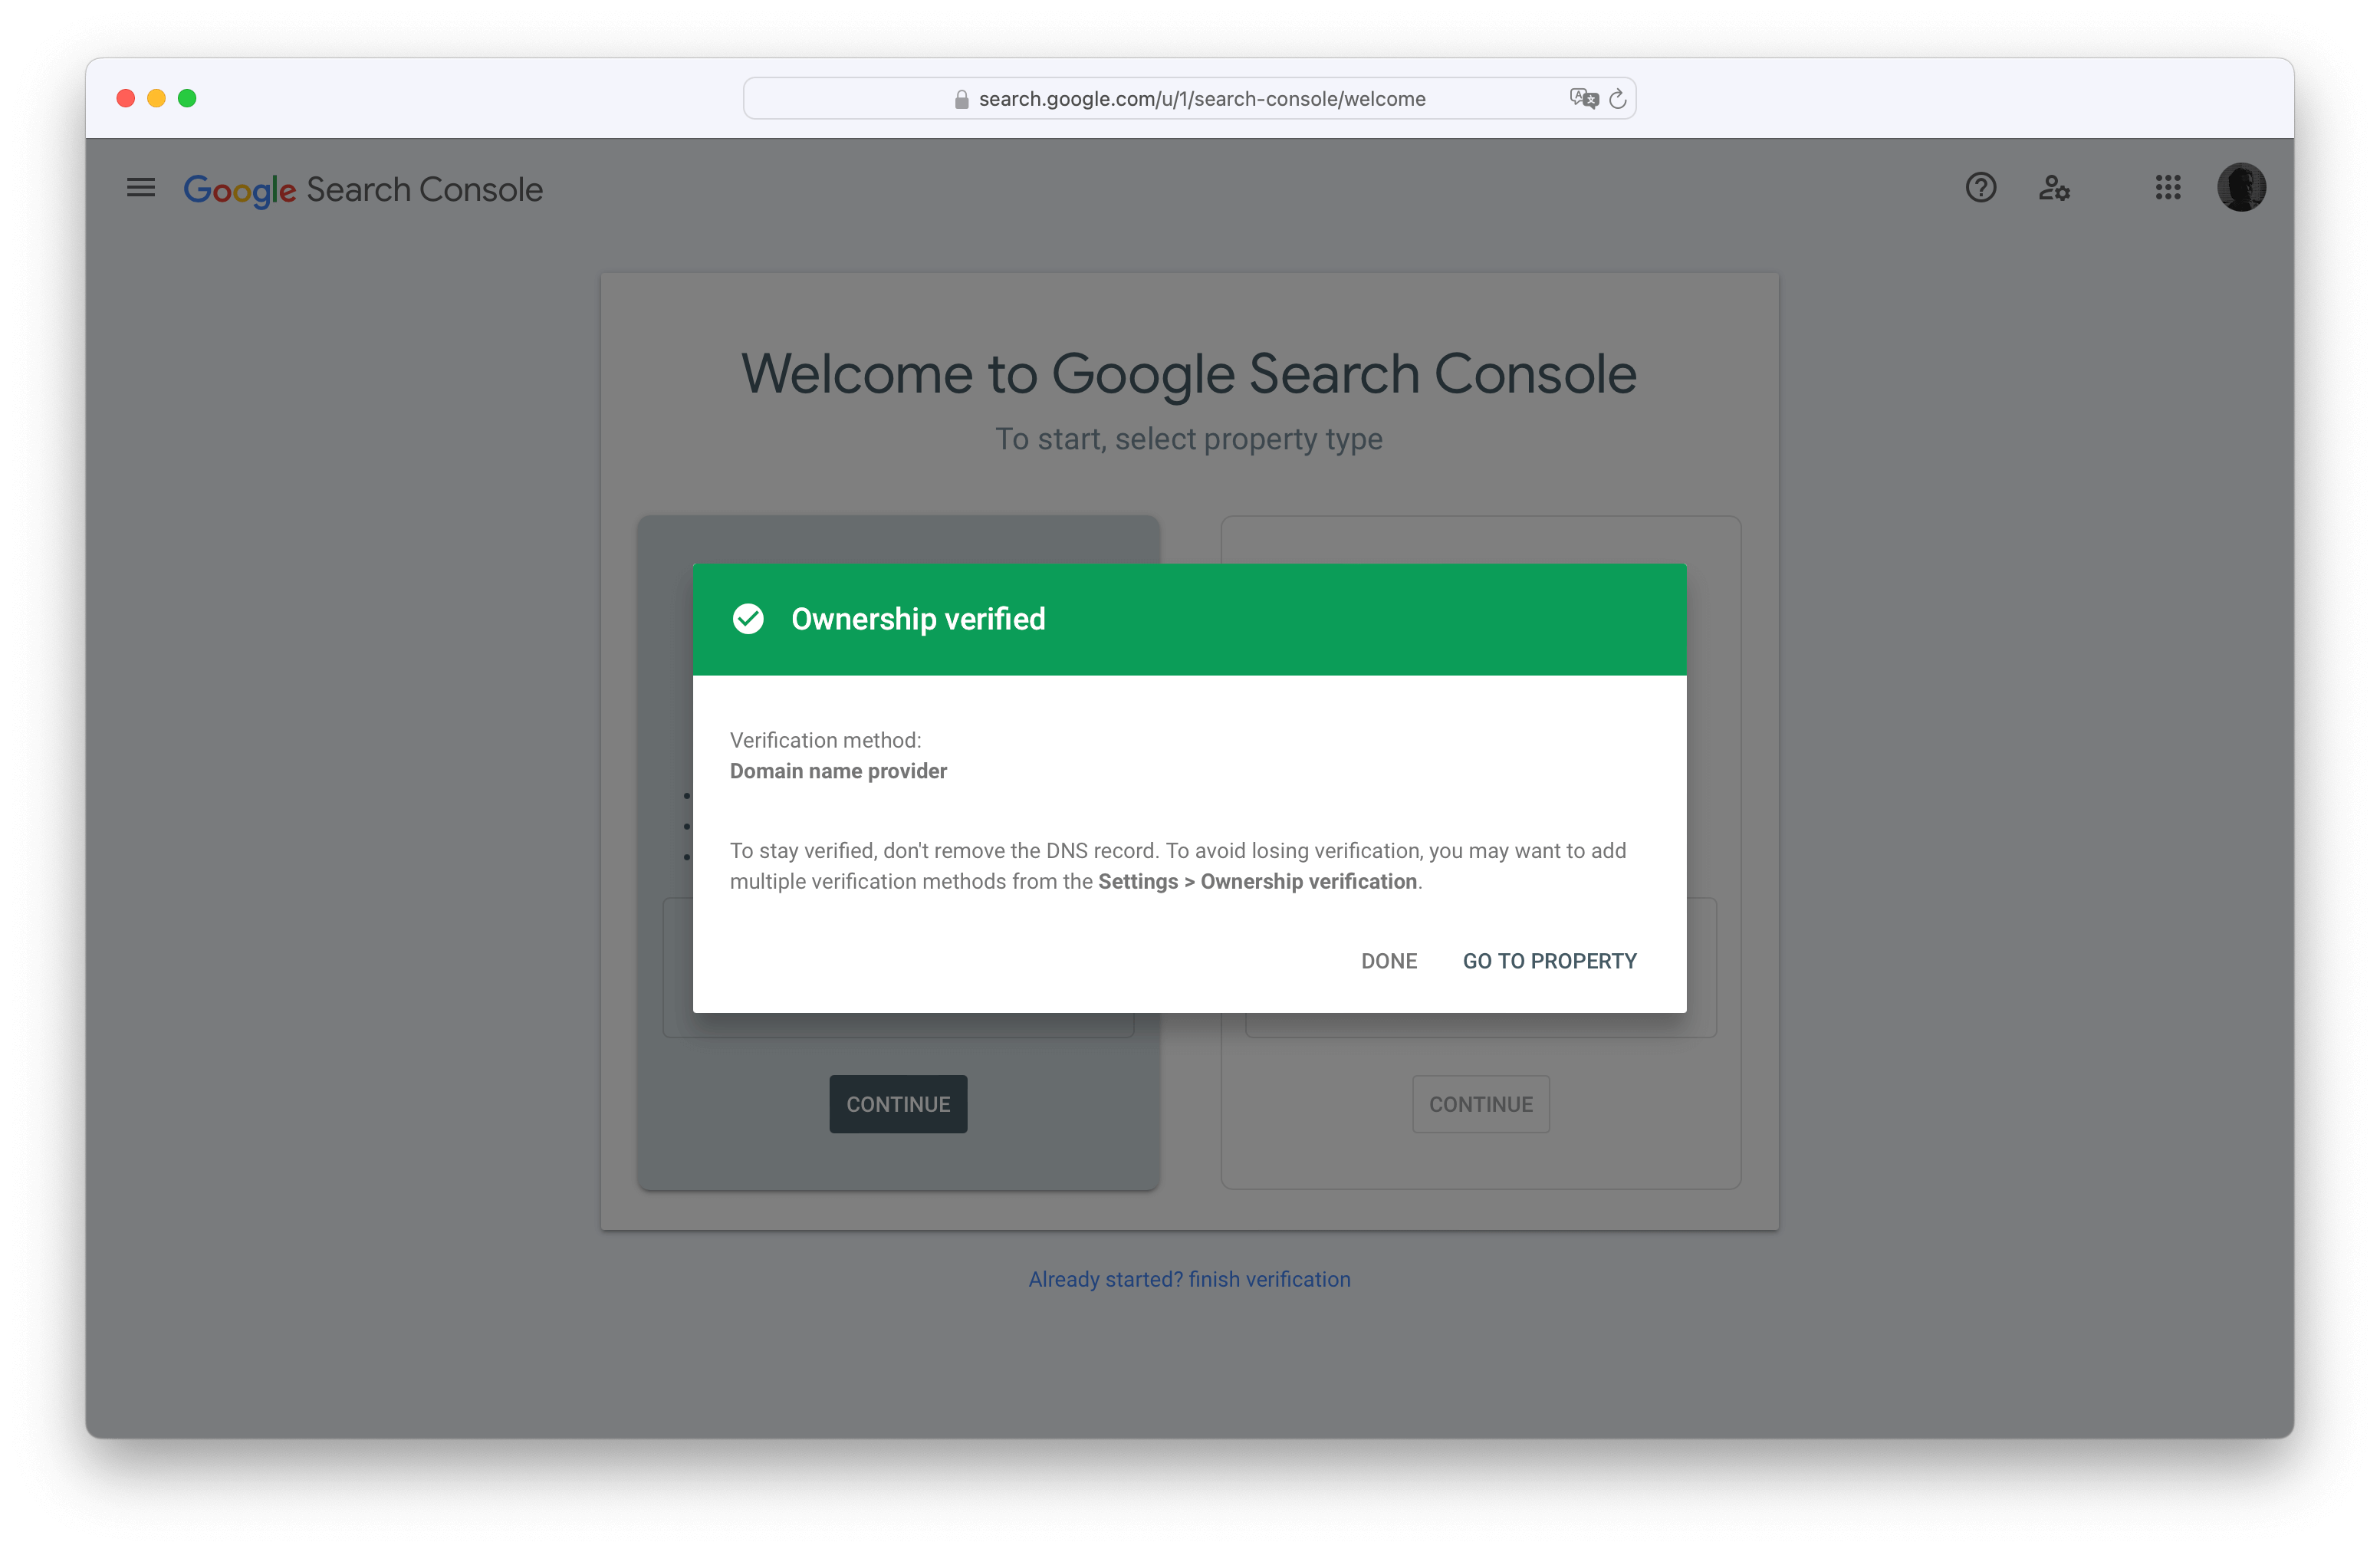This screenshot has height=1552, width=2380.
Task: Click the translate page icon in address bar
Action: pos(1583,98)
